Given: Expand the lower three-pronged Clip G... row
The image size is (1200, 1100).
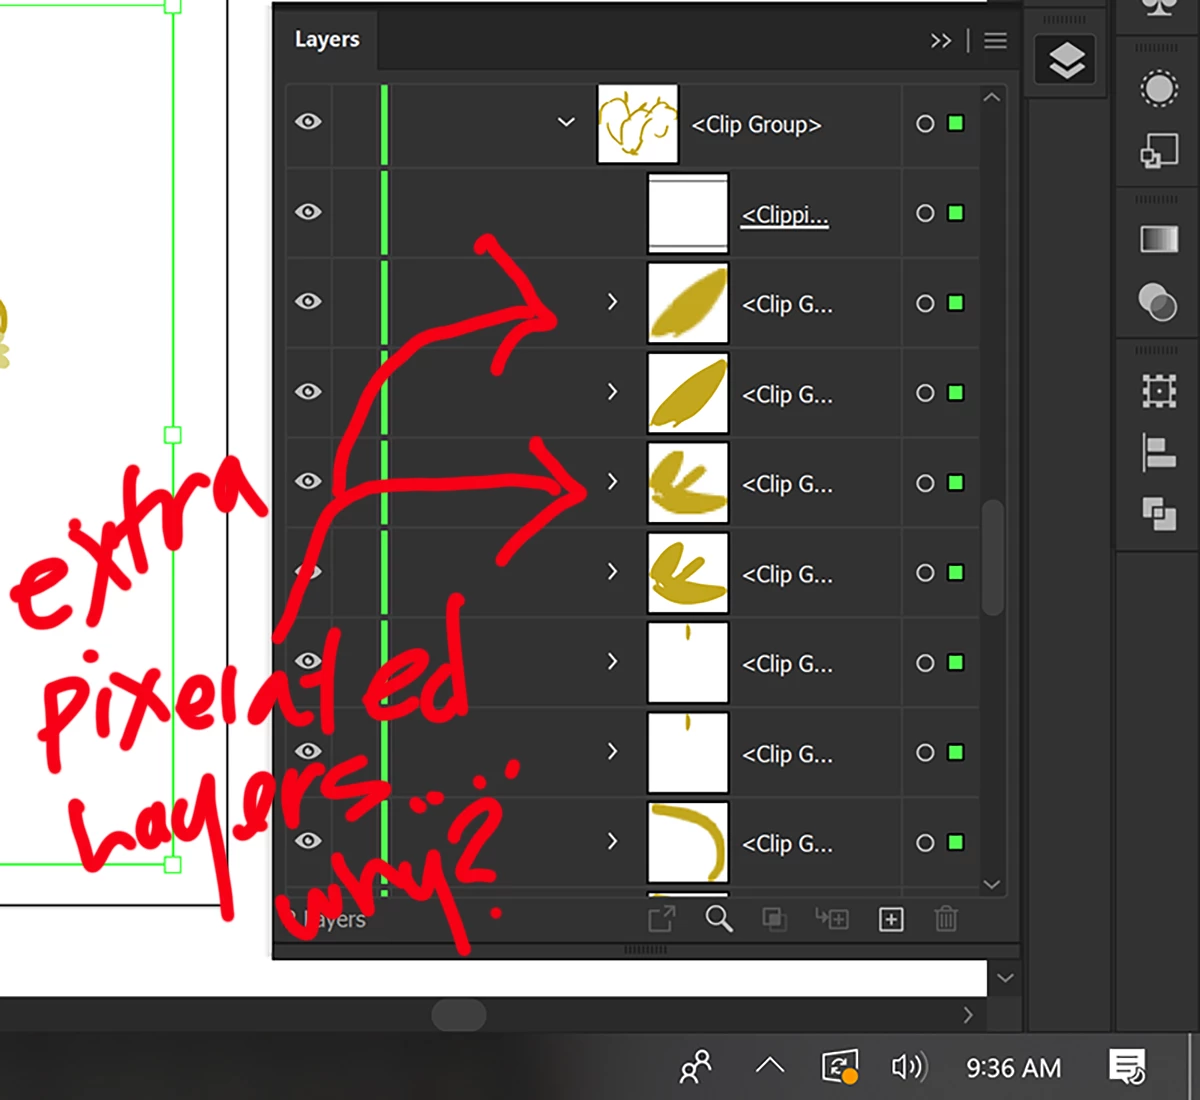Looking at the screenshot, I should (x=612, y=572).
